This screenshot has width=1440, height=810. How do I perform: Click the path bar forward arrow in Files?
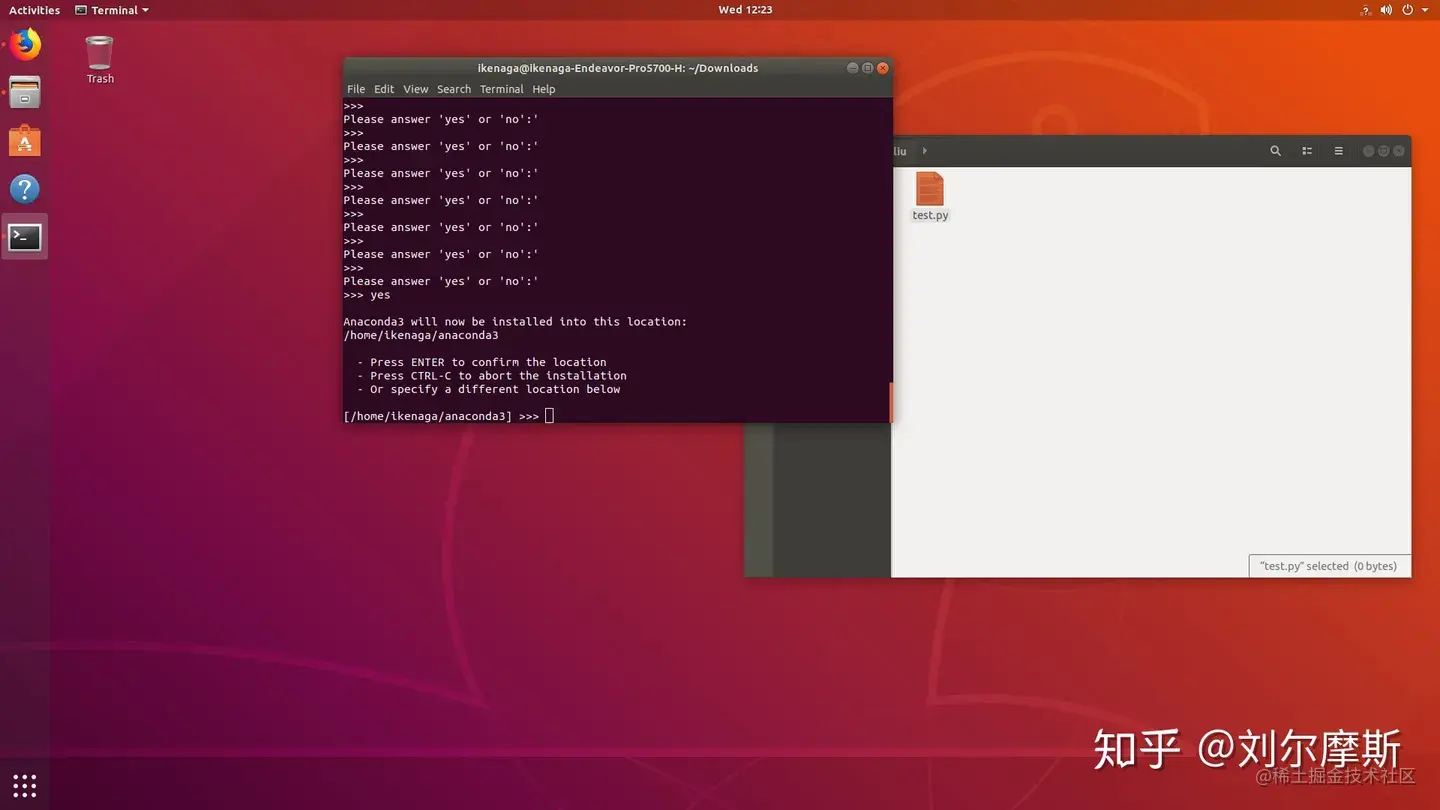click(925, 151)
